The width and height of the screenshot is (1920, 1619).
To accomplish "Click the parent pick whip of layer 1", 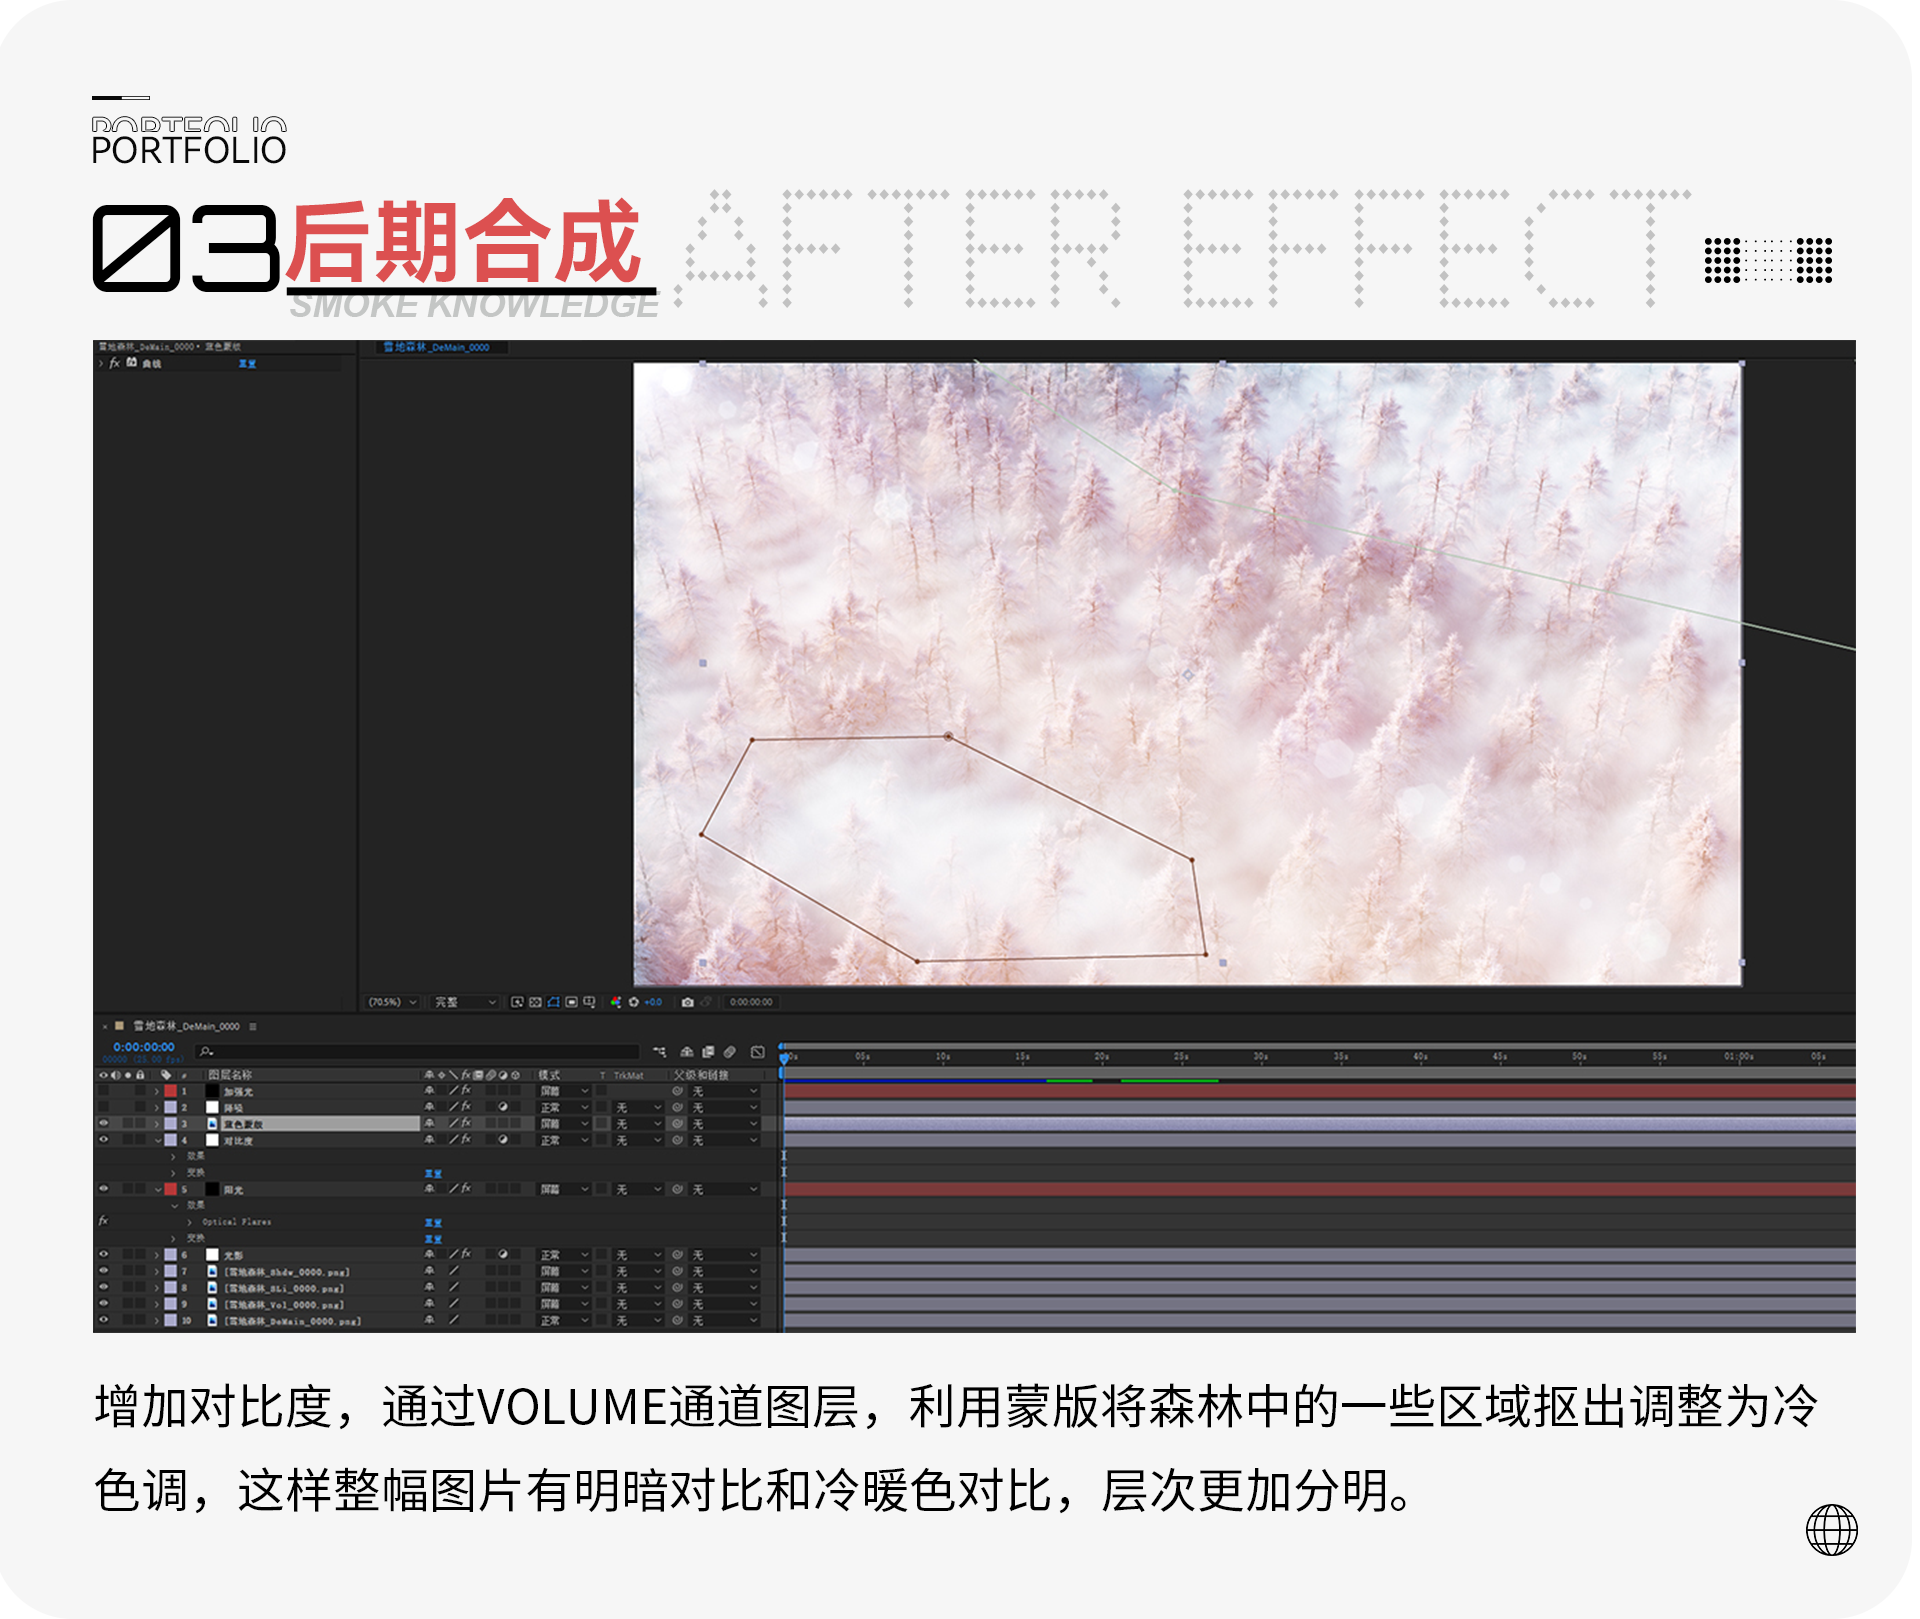I will pyautogui.click(x=678, y=1091).
